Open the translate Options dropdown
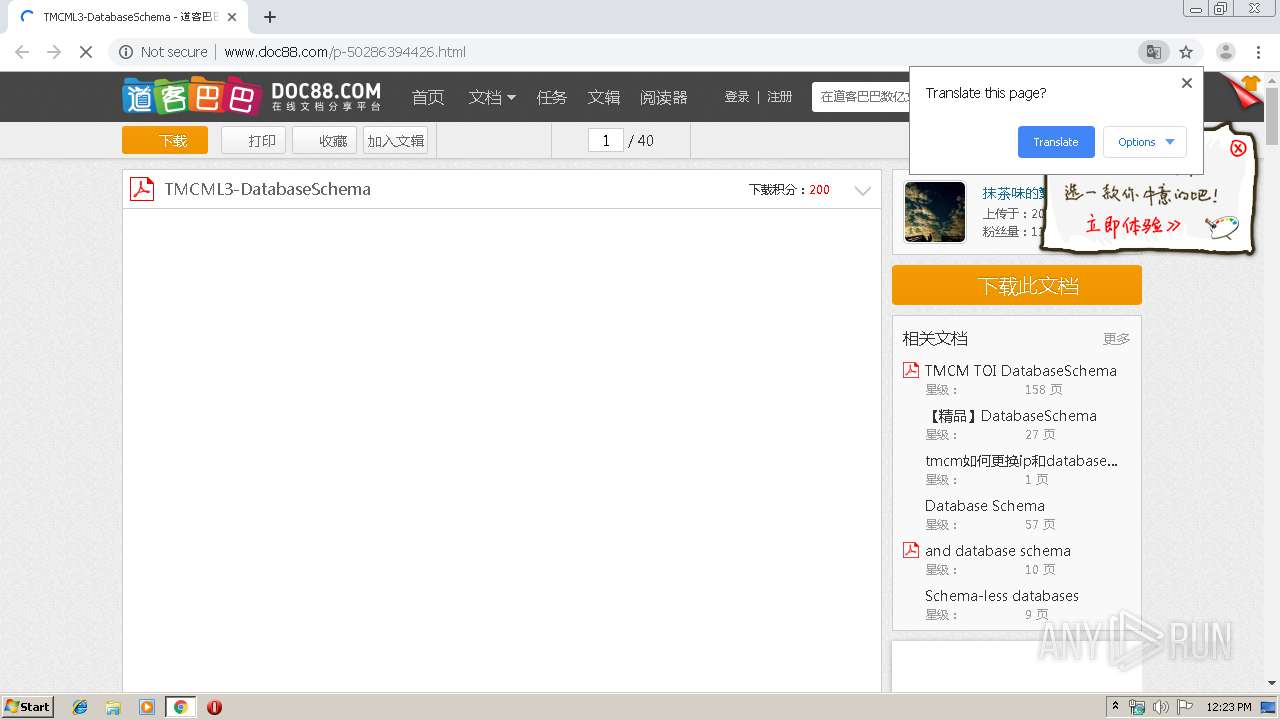 click(x=1145, y=142)
